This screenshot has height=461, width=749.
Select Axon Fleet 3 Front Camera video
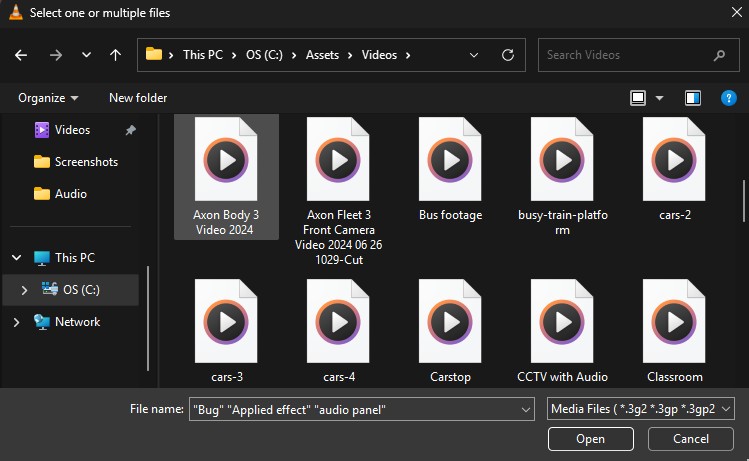(338, 191)
